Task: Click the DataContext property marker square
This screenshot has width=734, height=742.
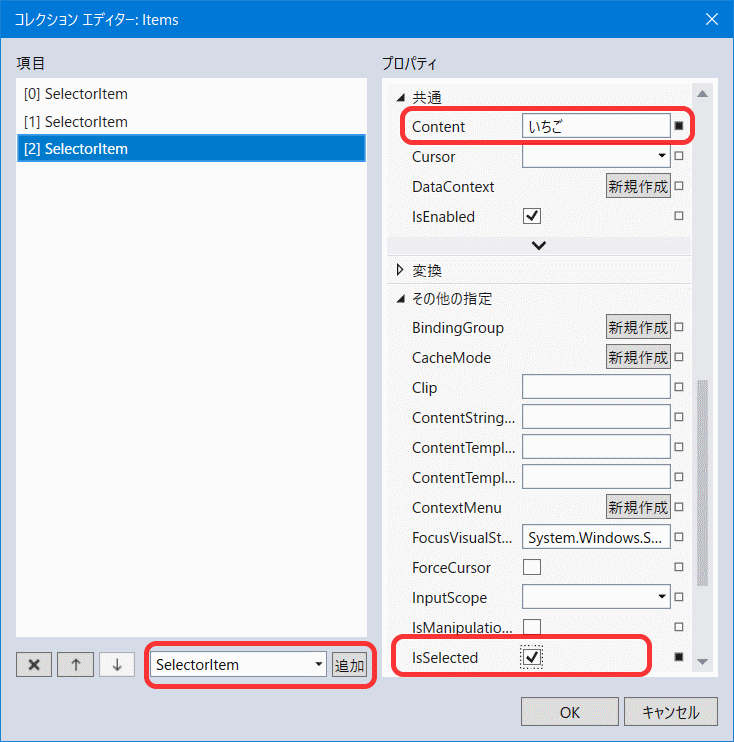Action: (x=679, y=186)
